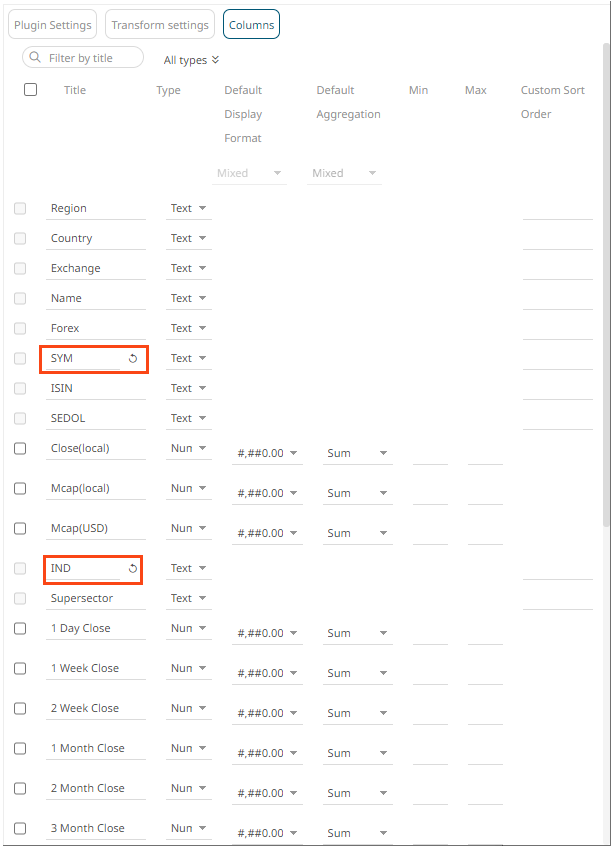Click the reset icon in the IND title field

point(133,568)
